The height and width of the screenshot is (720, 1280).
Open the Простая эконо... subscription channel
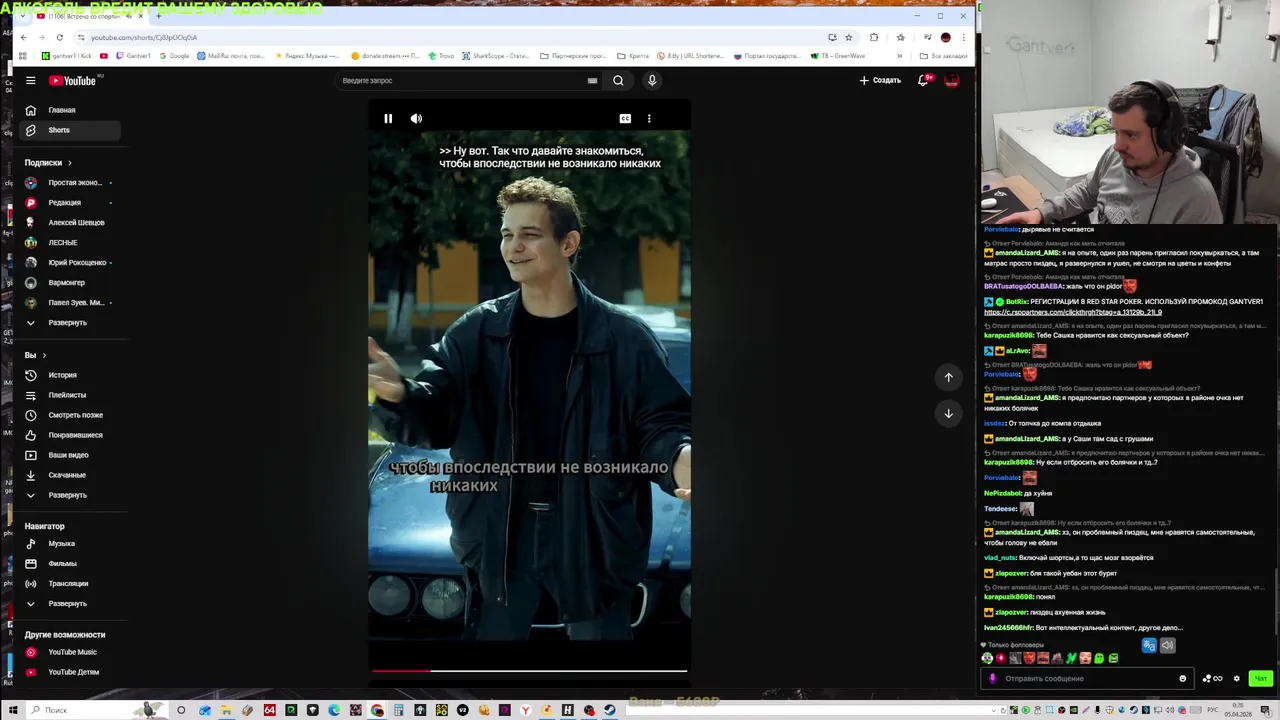70,183
